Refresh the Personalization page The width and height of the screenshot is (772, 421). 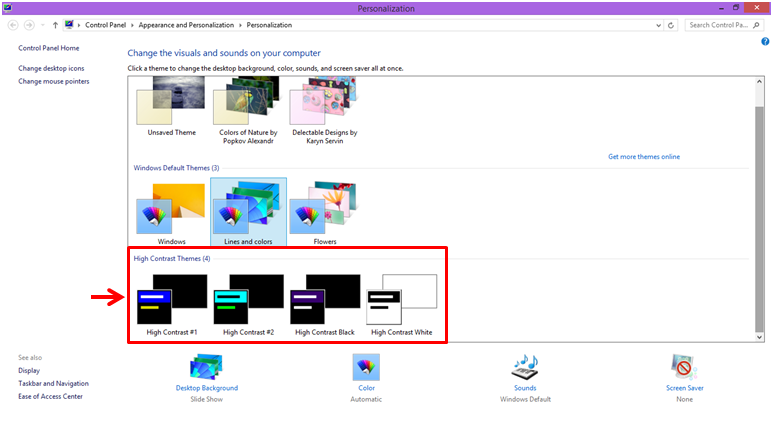(671, 25)
